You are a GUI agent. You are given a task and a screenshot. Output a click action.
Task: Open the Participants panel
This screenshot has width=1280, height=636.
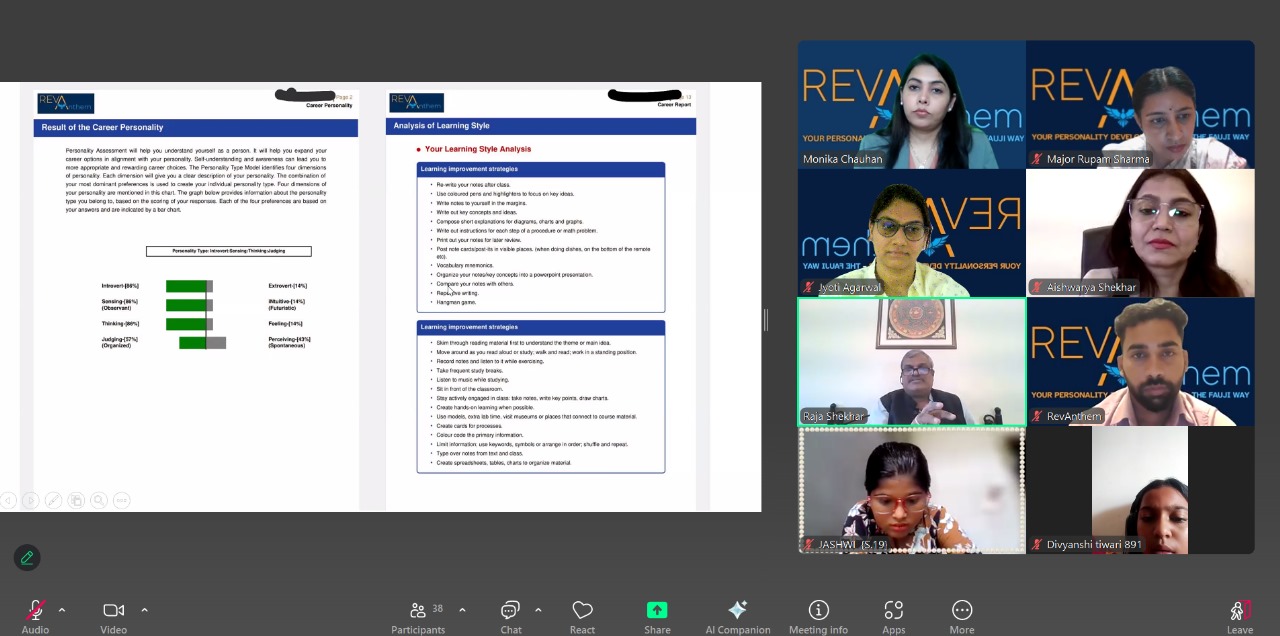418,611
